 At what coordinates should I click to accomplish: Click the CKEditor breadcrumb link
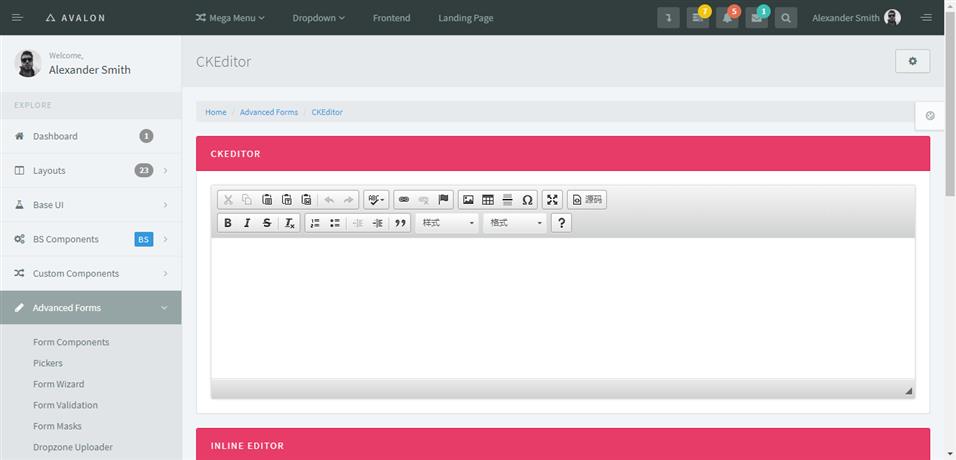327,112
